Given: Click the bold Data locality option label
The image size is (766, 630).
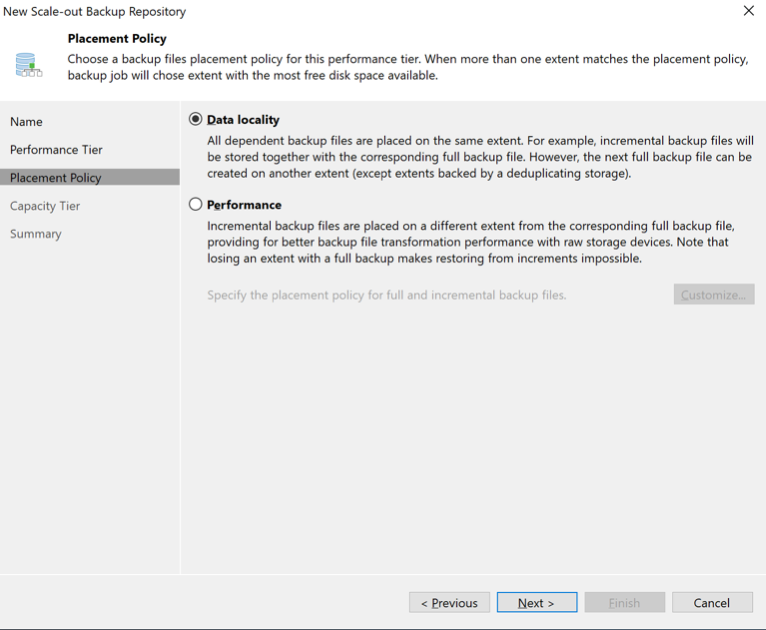Looking at the screenshot, I should 243,120.
